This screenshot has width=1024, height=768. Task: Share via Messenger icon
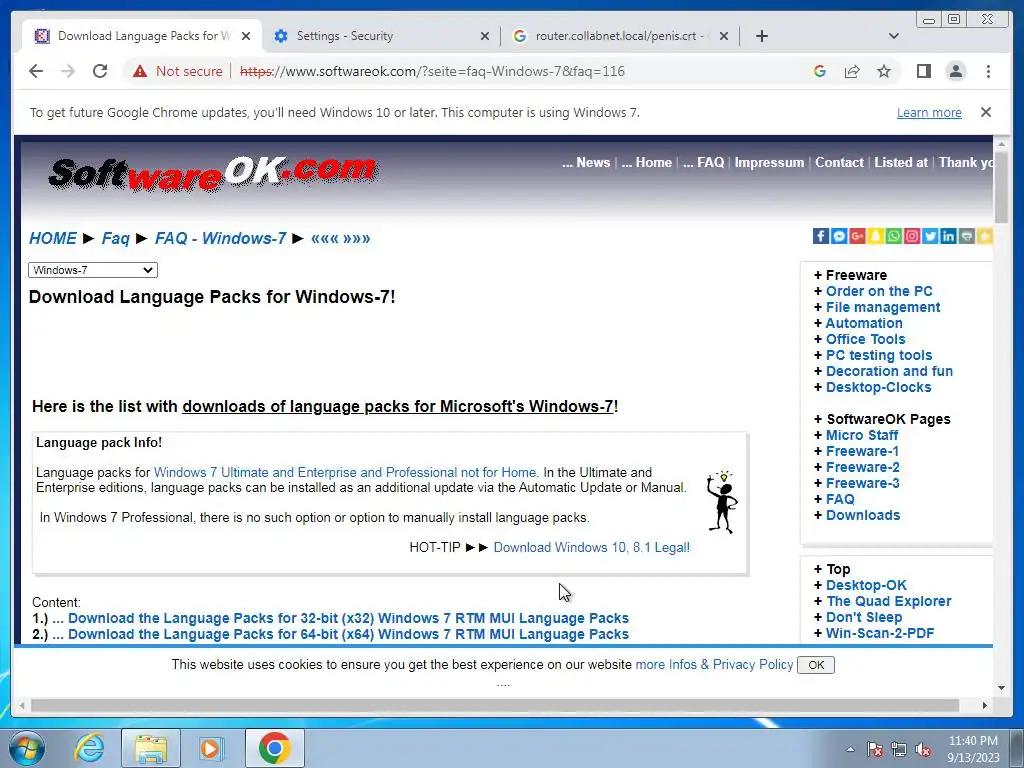click(839, 236)
